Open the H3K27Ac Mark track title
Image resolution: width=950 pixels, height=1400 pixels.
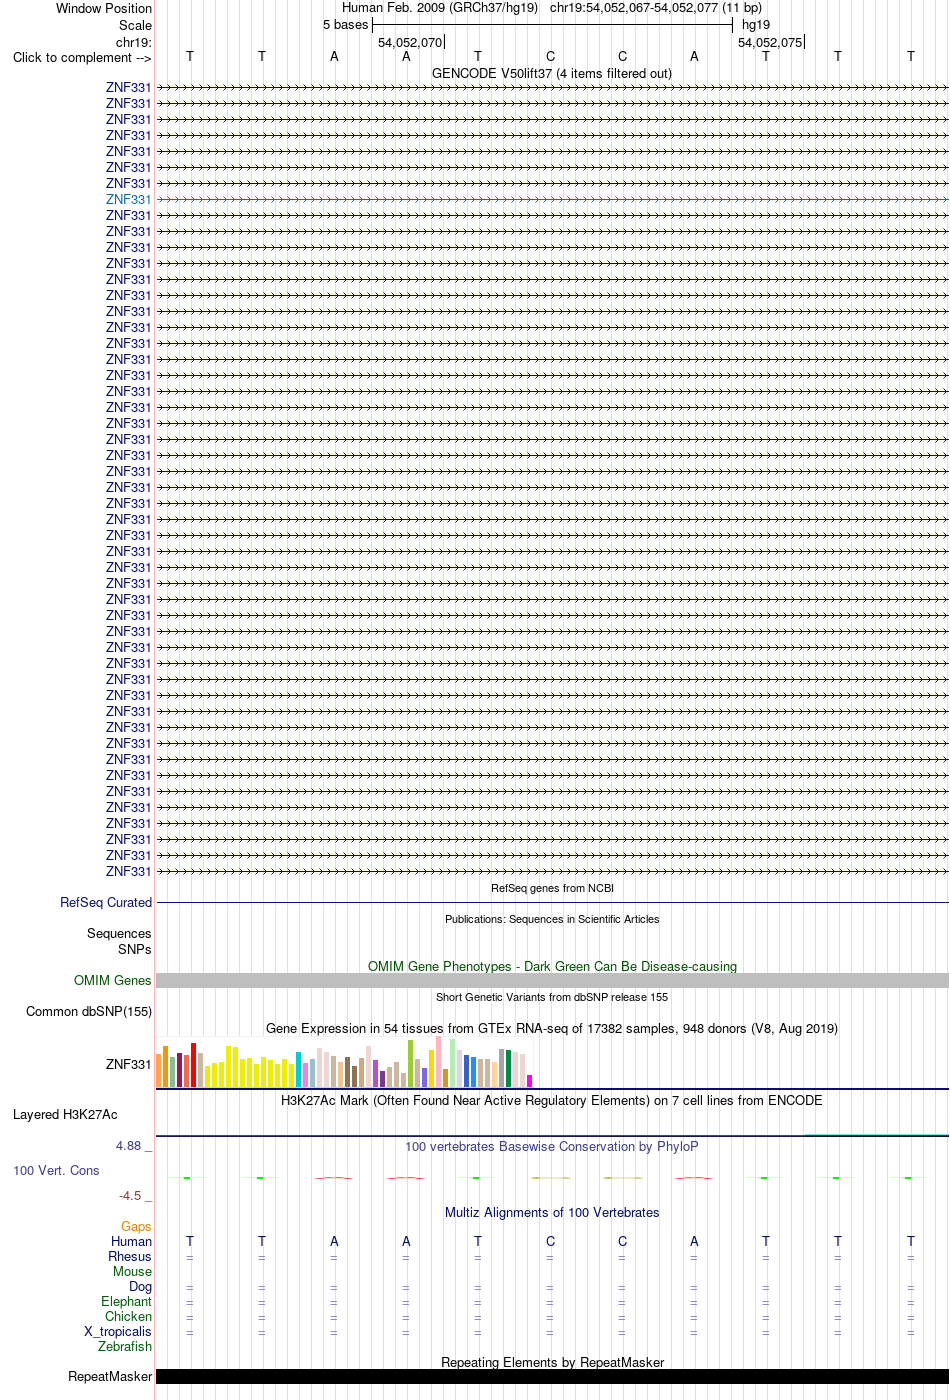pyautogui.click(x=552, y=1100)
